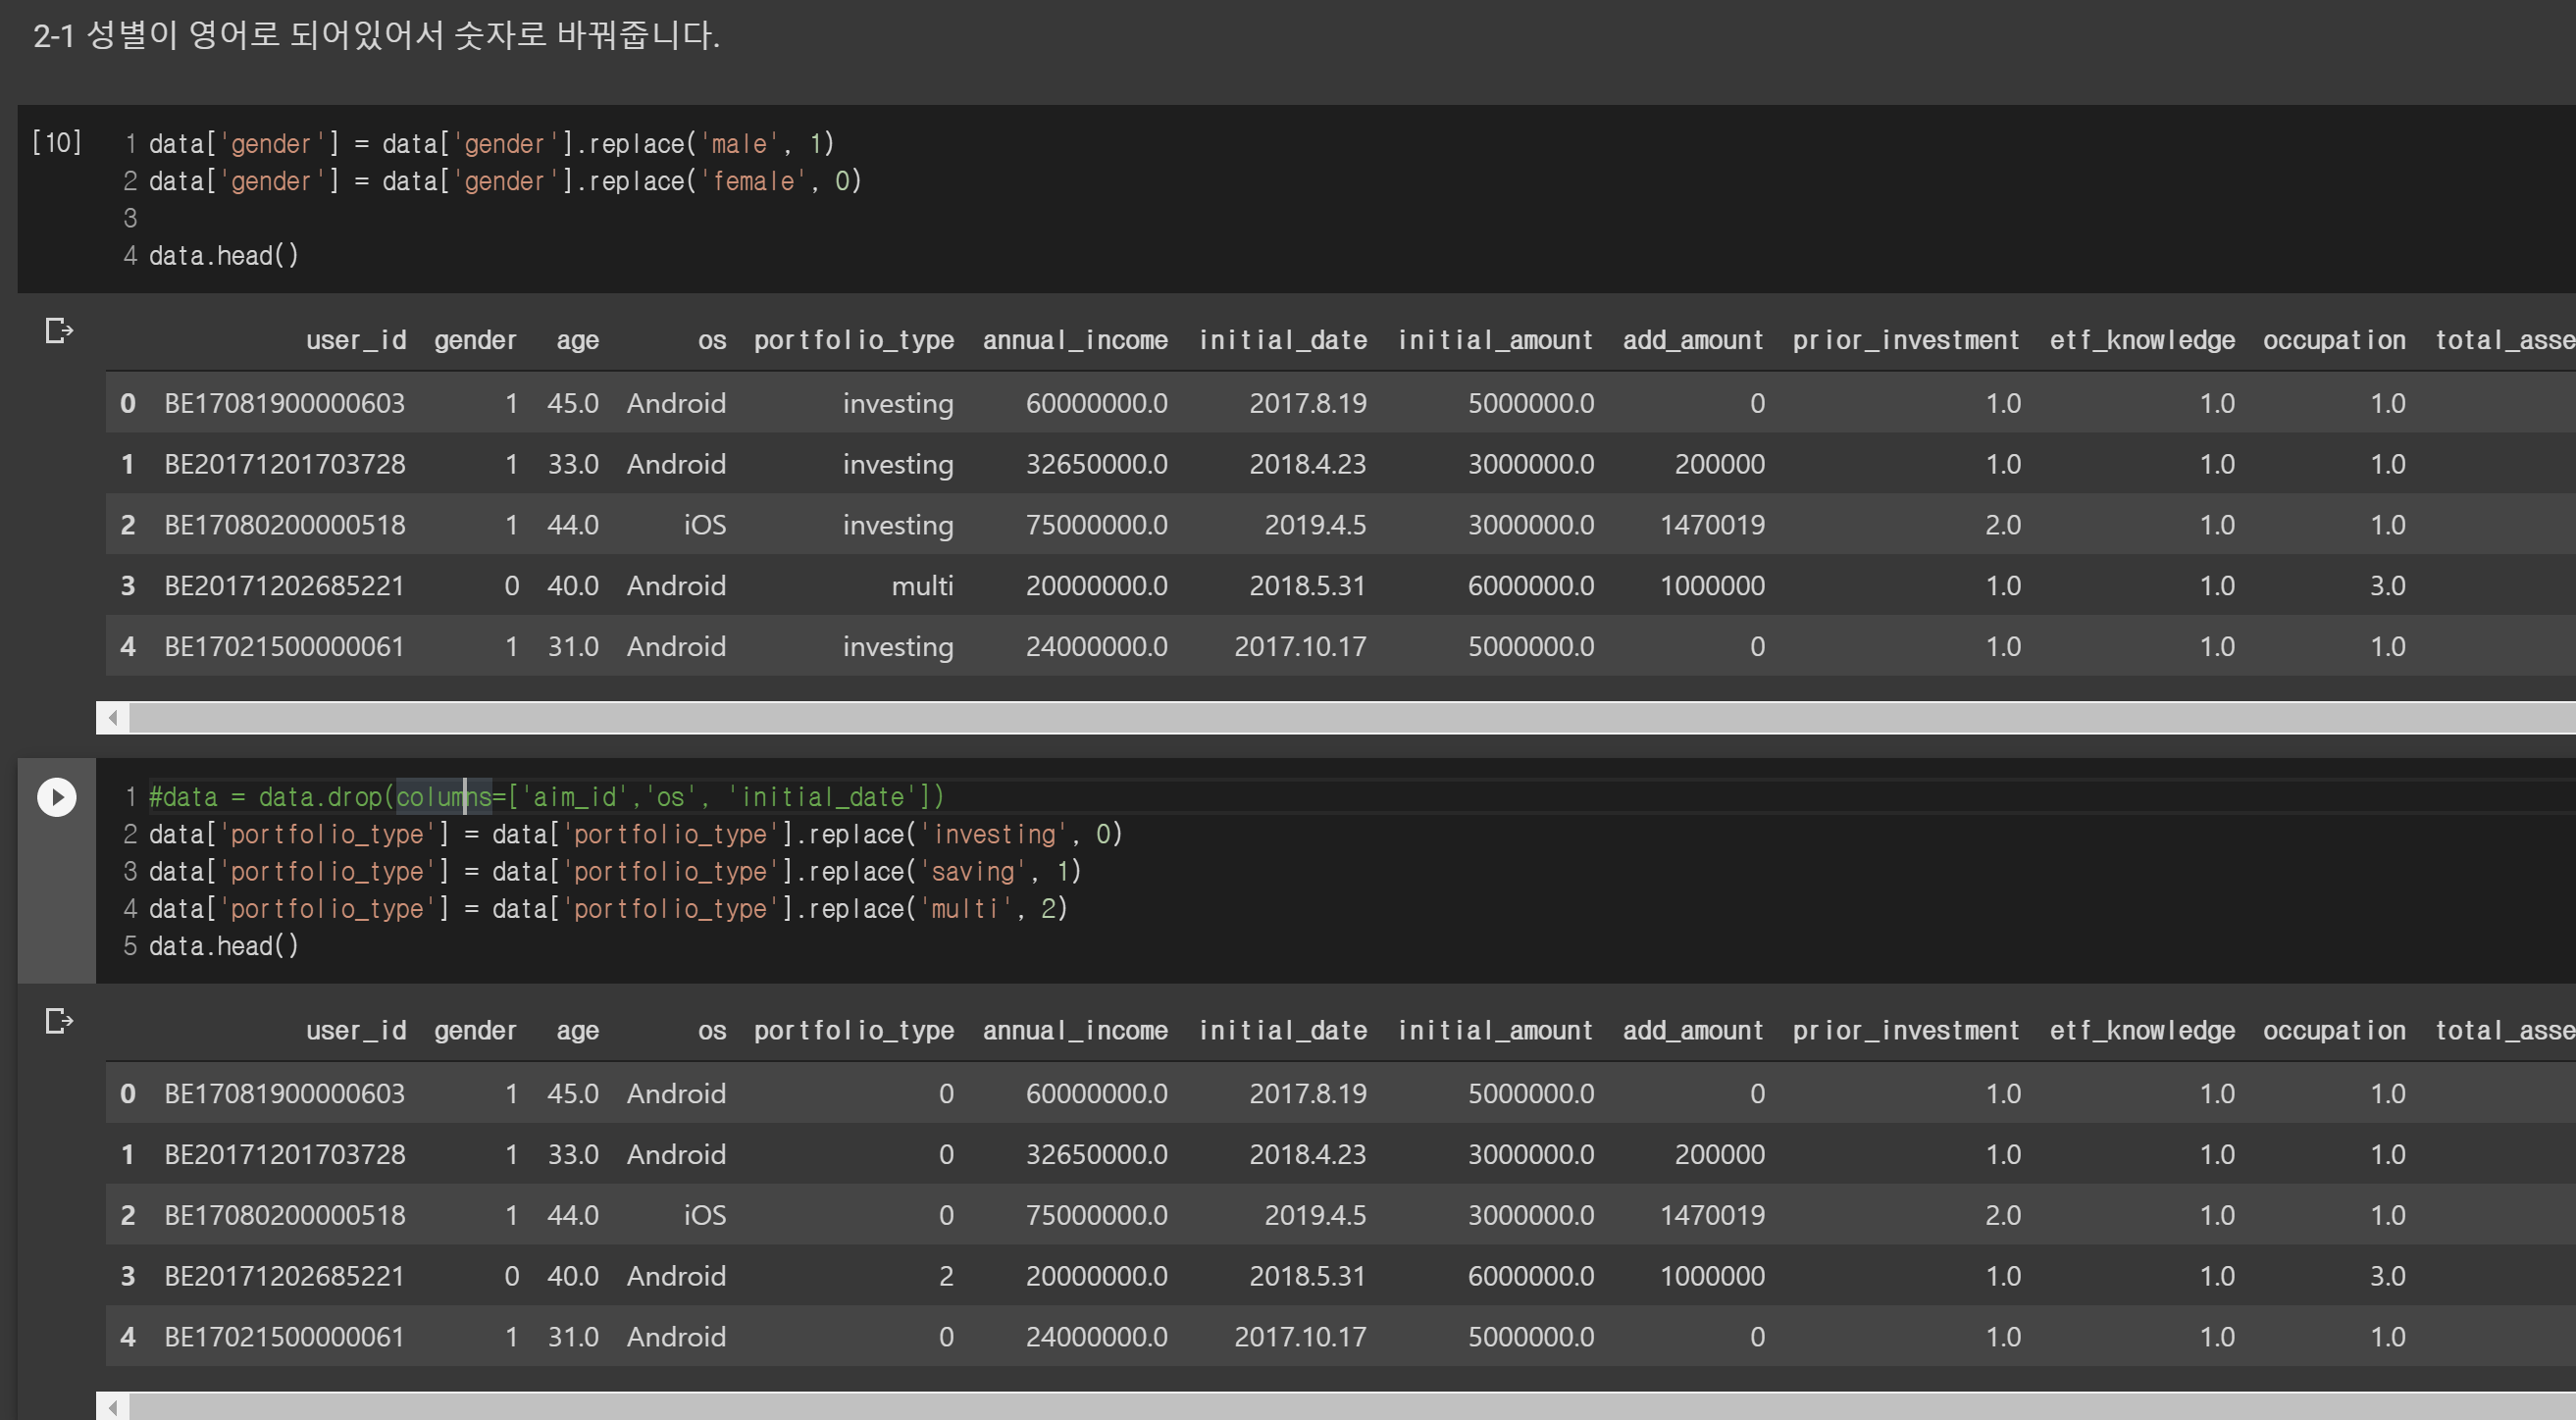Click the second table's left scroll arrow
The image size is (2576, 1420).
point(113,1407)
